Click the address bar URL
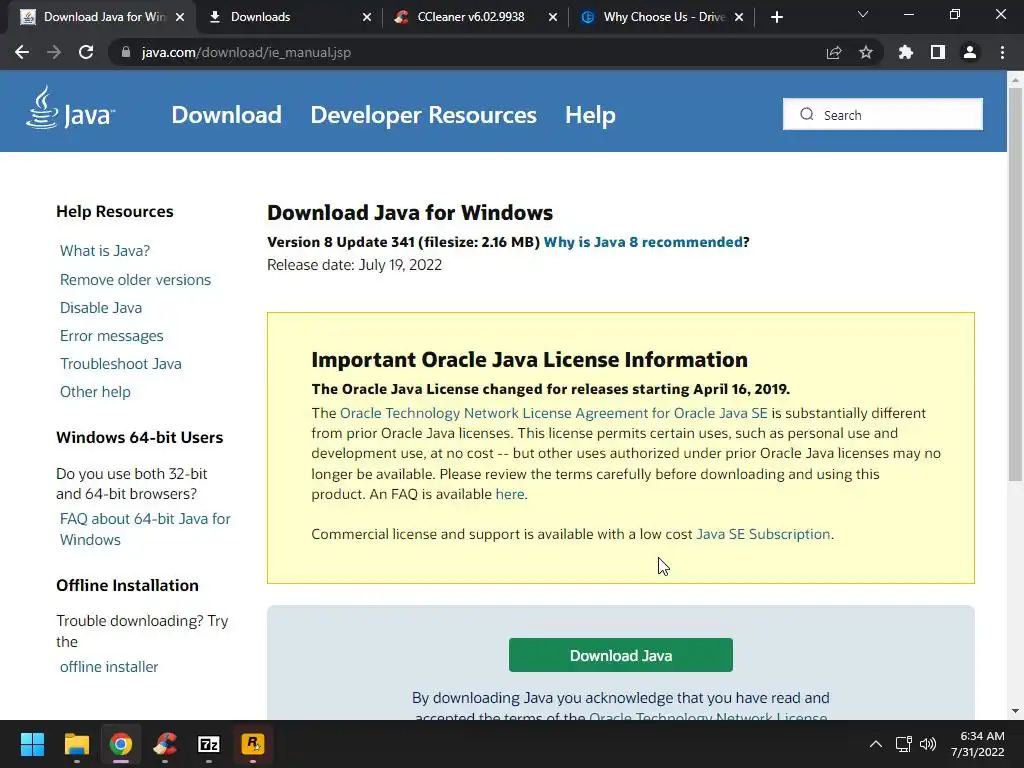The image size is (1024, 768). (x=246, y=52)
